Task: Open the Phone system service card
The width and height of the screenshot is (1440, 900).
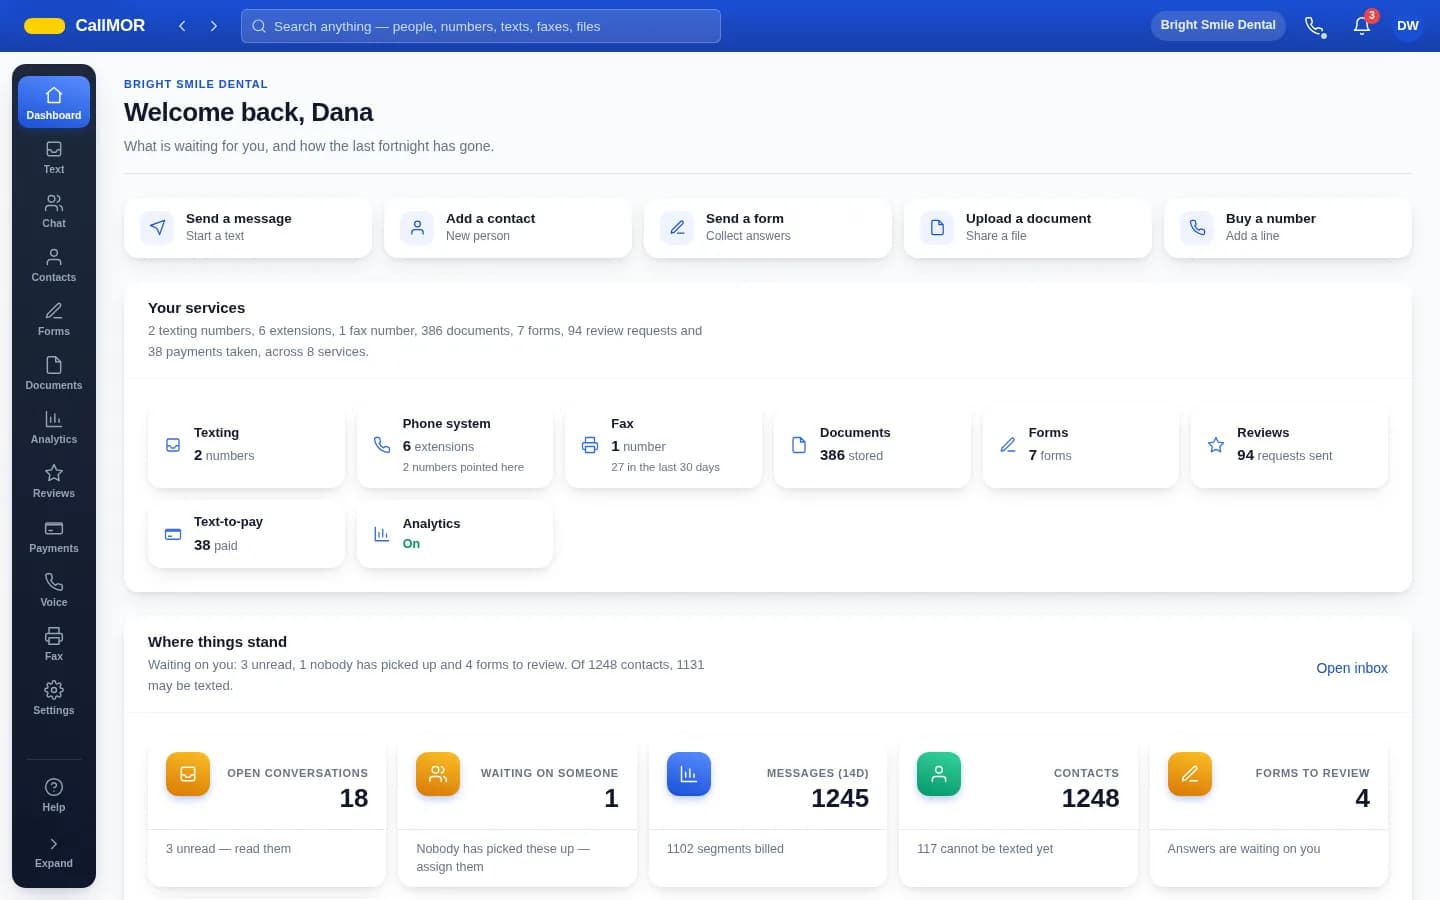Action: click(x=455, y=444)
